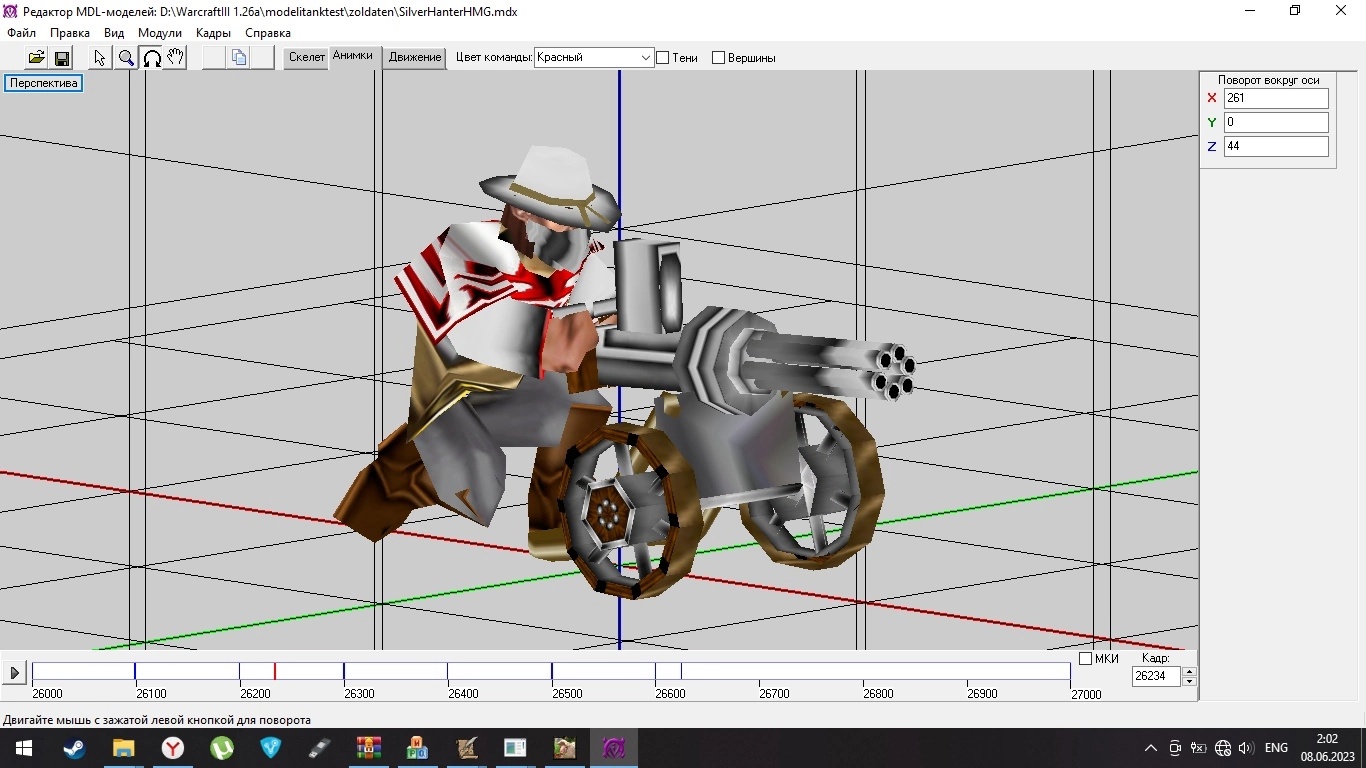This screenshot has height=768, width=1366.
Task: Click the 'Поворот вокруг оси' panel title
Action: pos(1268,80)
